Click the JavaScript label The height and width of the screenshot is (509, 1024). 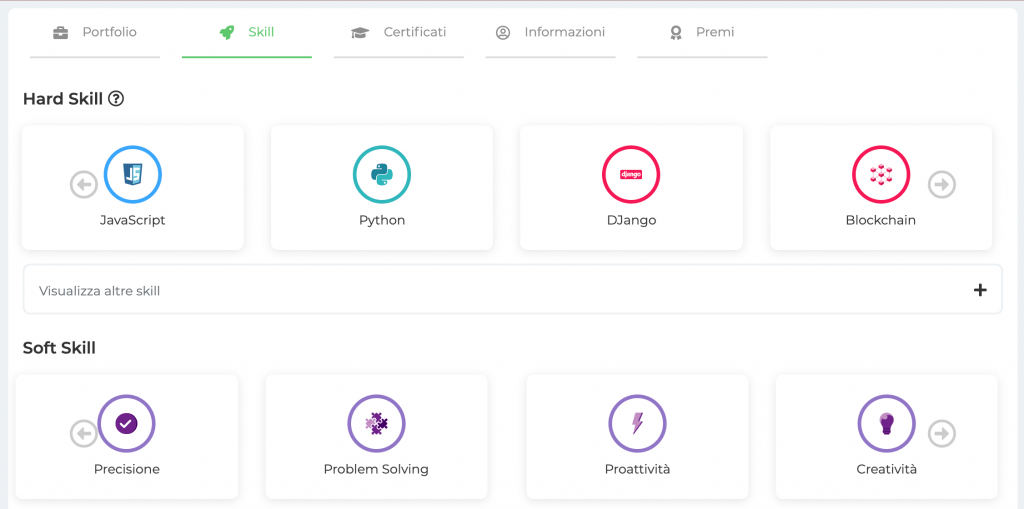coord(133,220)
